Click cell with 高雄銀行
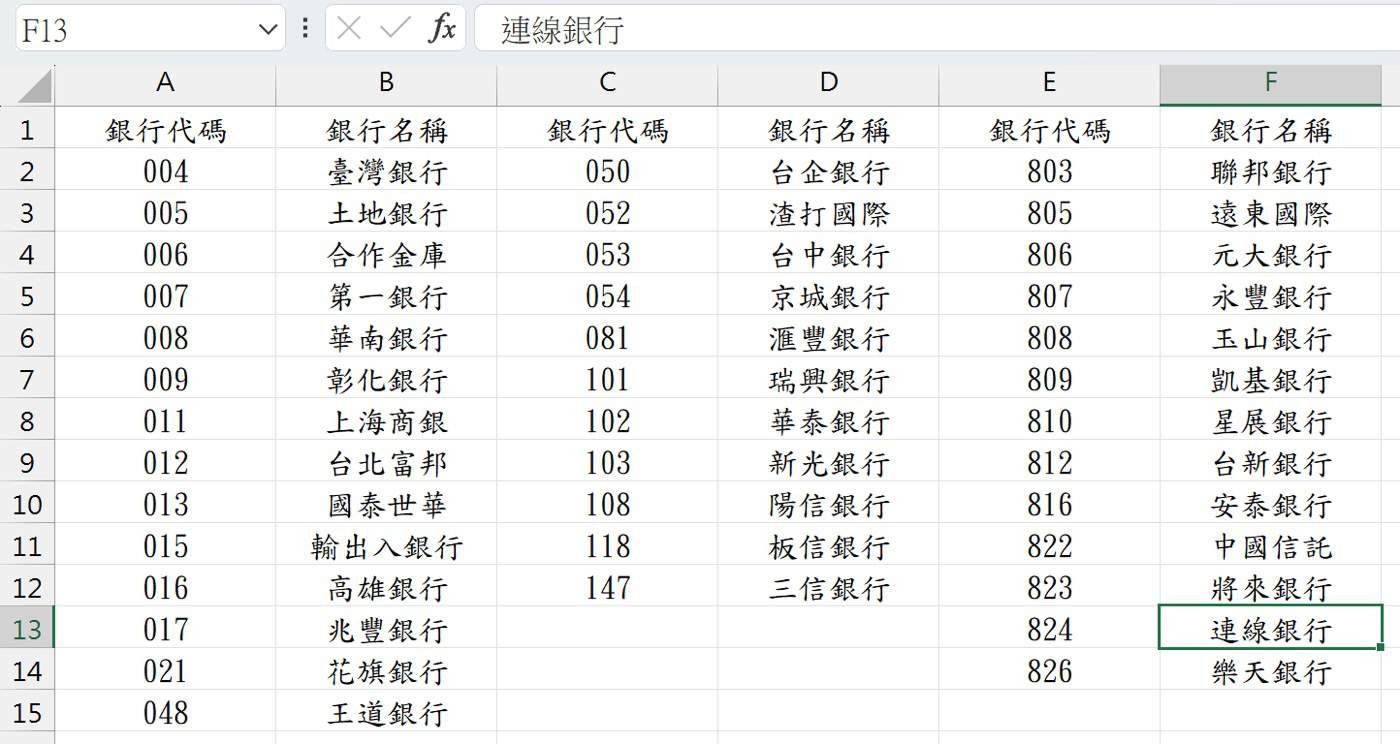This screenshot has height=744, width=1400. coord(386,588)
